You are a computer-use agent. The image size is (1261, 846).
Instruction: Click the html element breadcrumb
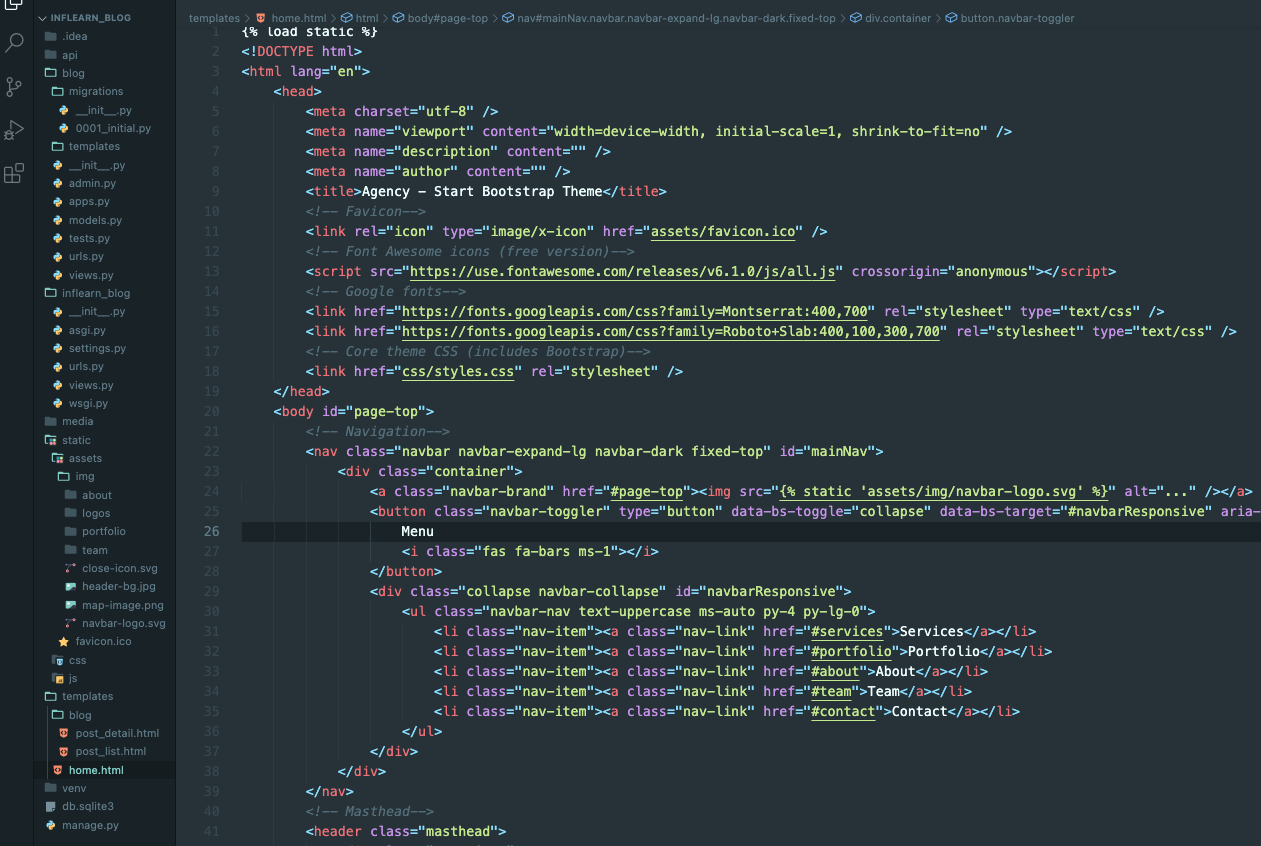coord(360,18)
